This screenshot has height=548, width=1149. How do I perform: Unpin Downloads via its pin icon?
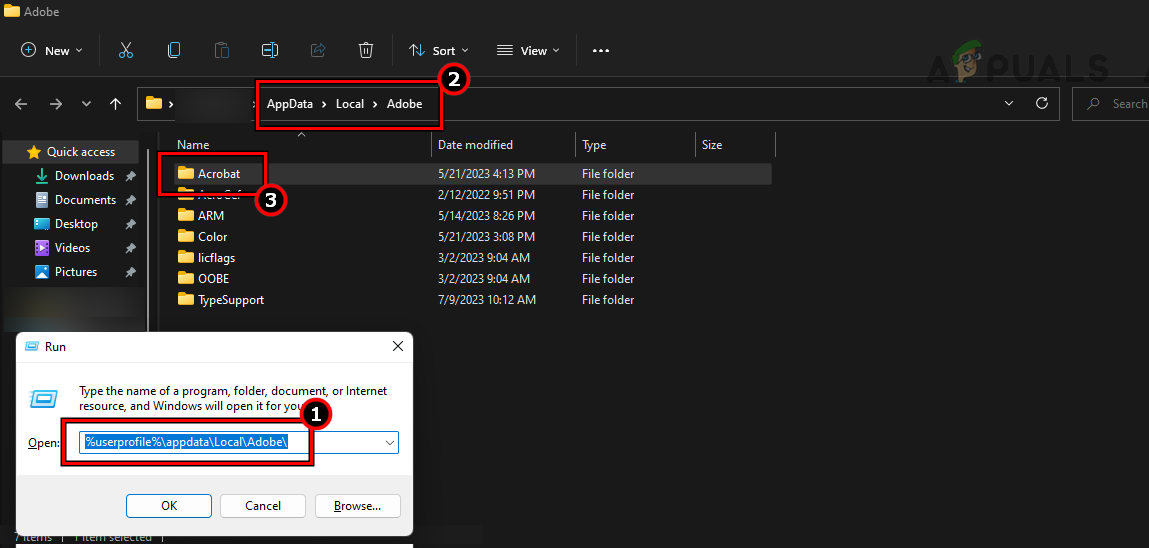[x=130, y=176]
